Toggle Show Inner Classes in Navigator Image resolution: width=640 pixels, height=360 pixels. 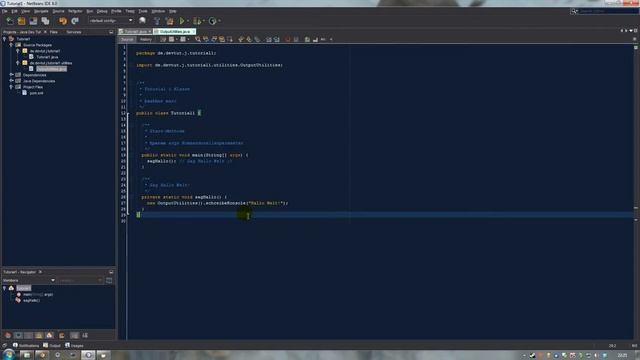click(49, 336)
